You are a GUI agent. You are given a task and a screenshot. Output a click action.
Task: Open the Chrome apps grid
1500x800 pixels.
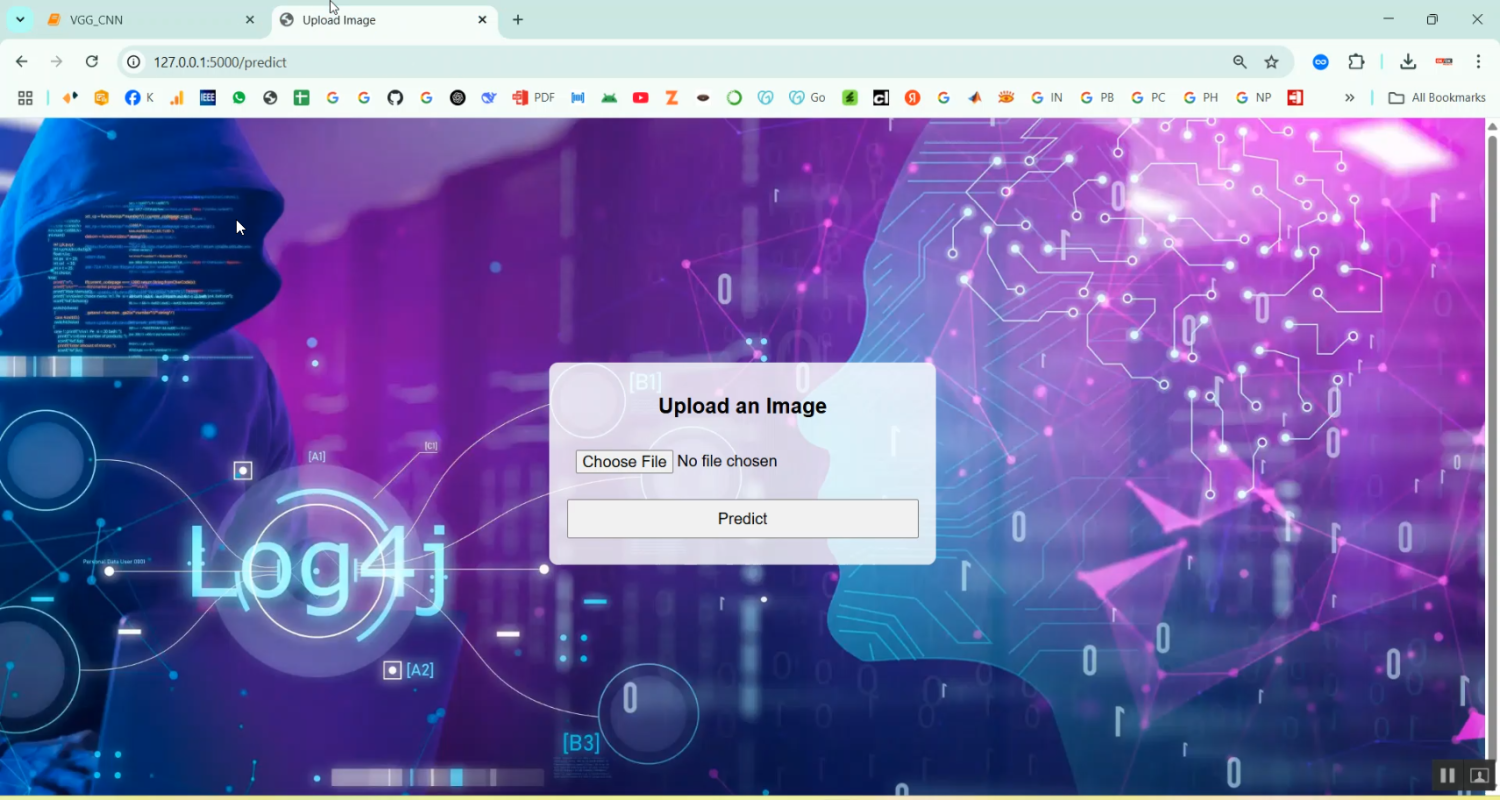coord(25,98)
